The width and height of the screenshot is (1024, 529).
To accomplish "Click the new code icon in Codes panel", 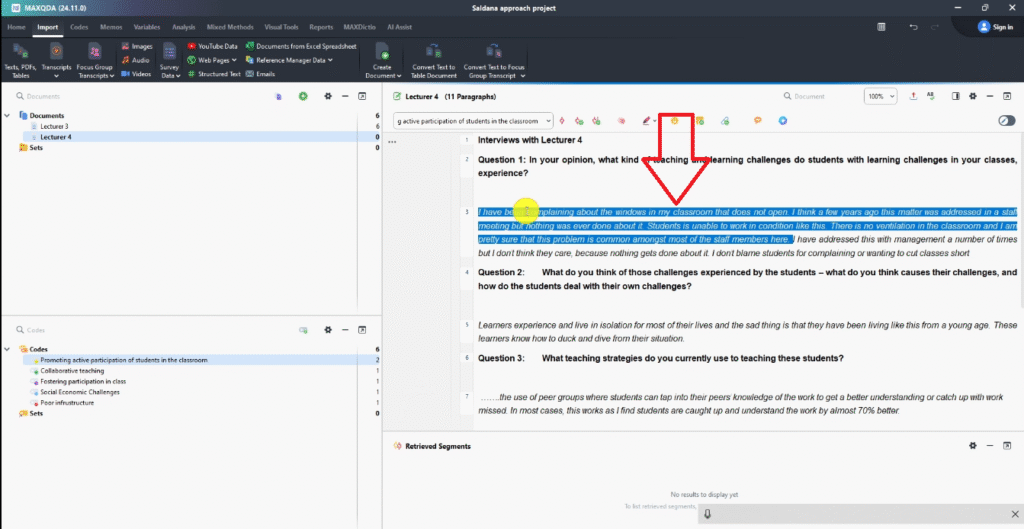I will pos(303,329).
